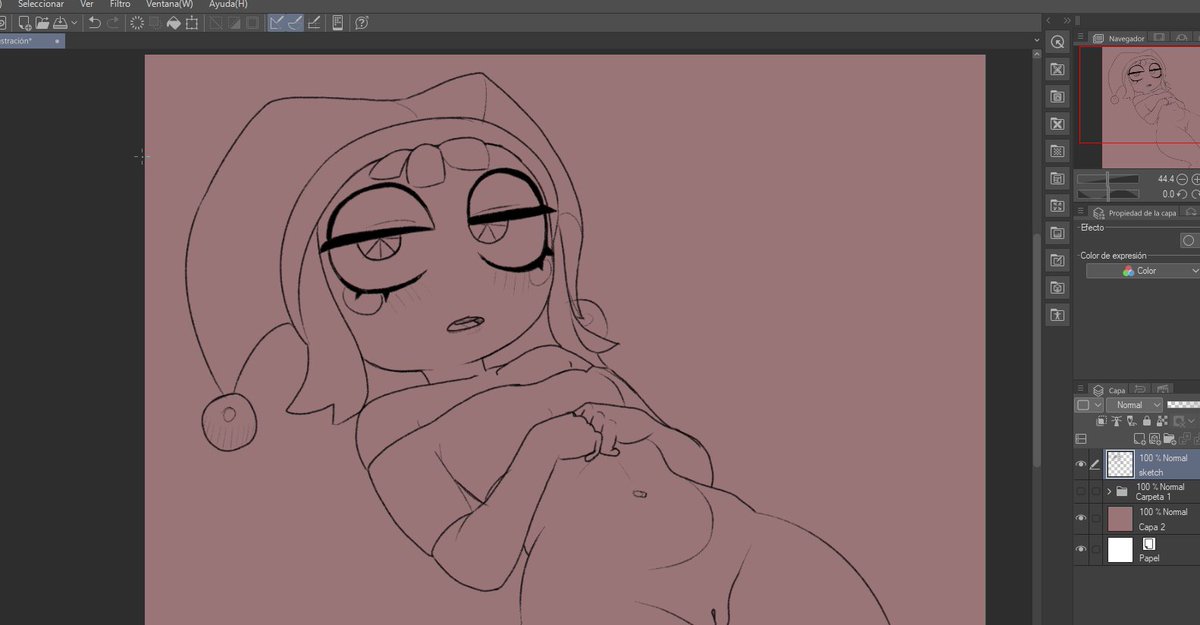Open the Normal blending mode dropdown
1200x625 pixels.
1134,405
